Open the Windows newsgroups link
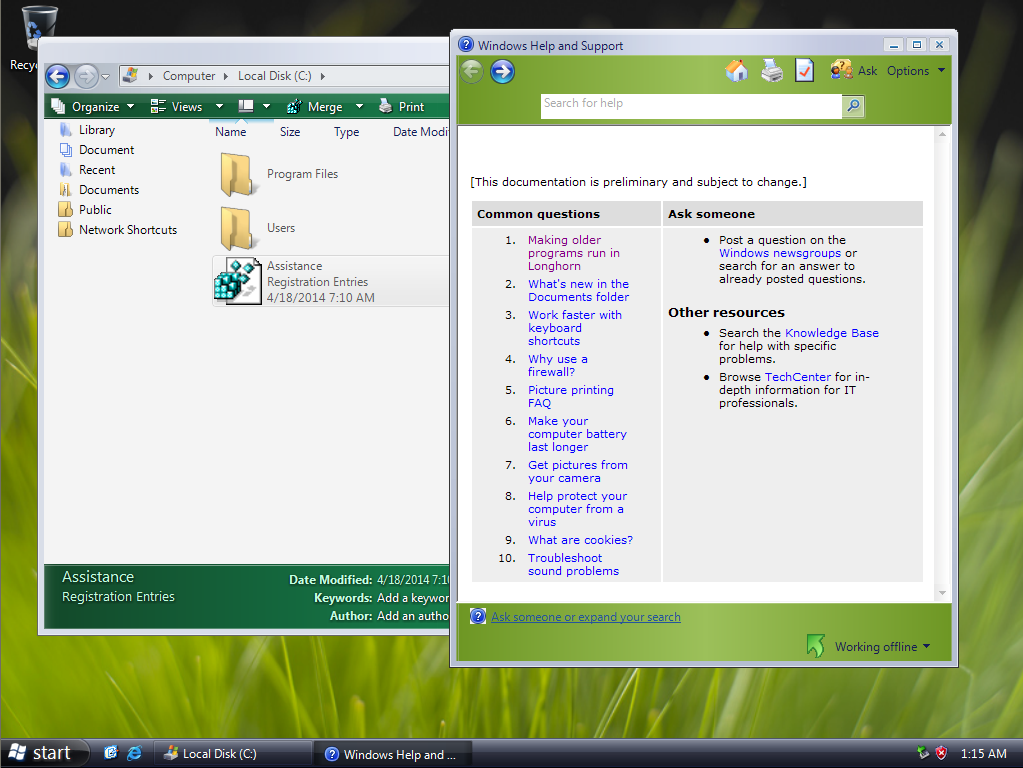The width and height of the screenshot is (1023, 768). [x=780, y=253]
